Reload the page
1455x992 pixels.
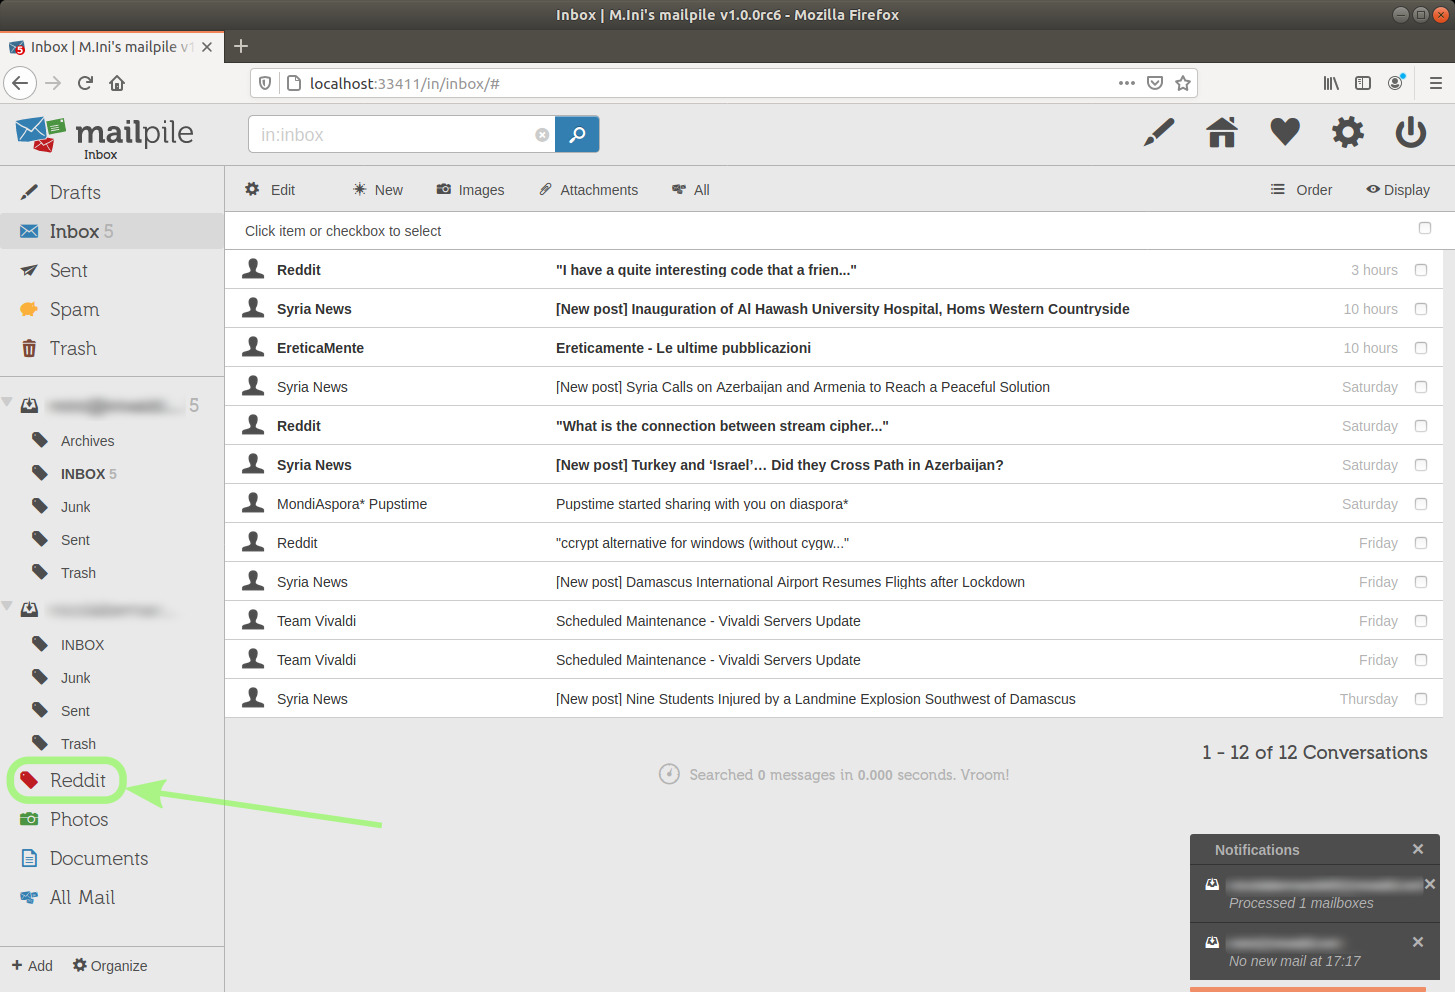[85, 83]
